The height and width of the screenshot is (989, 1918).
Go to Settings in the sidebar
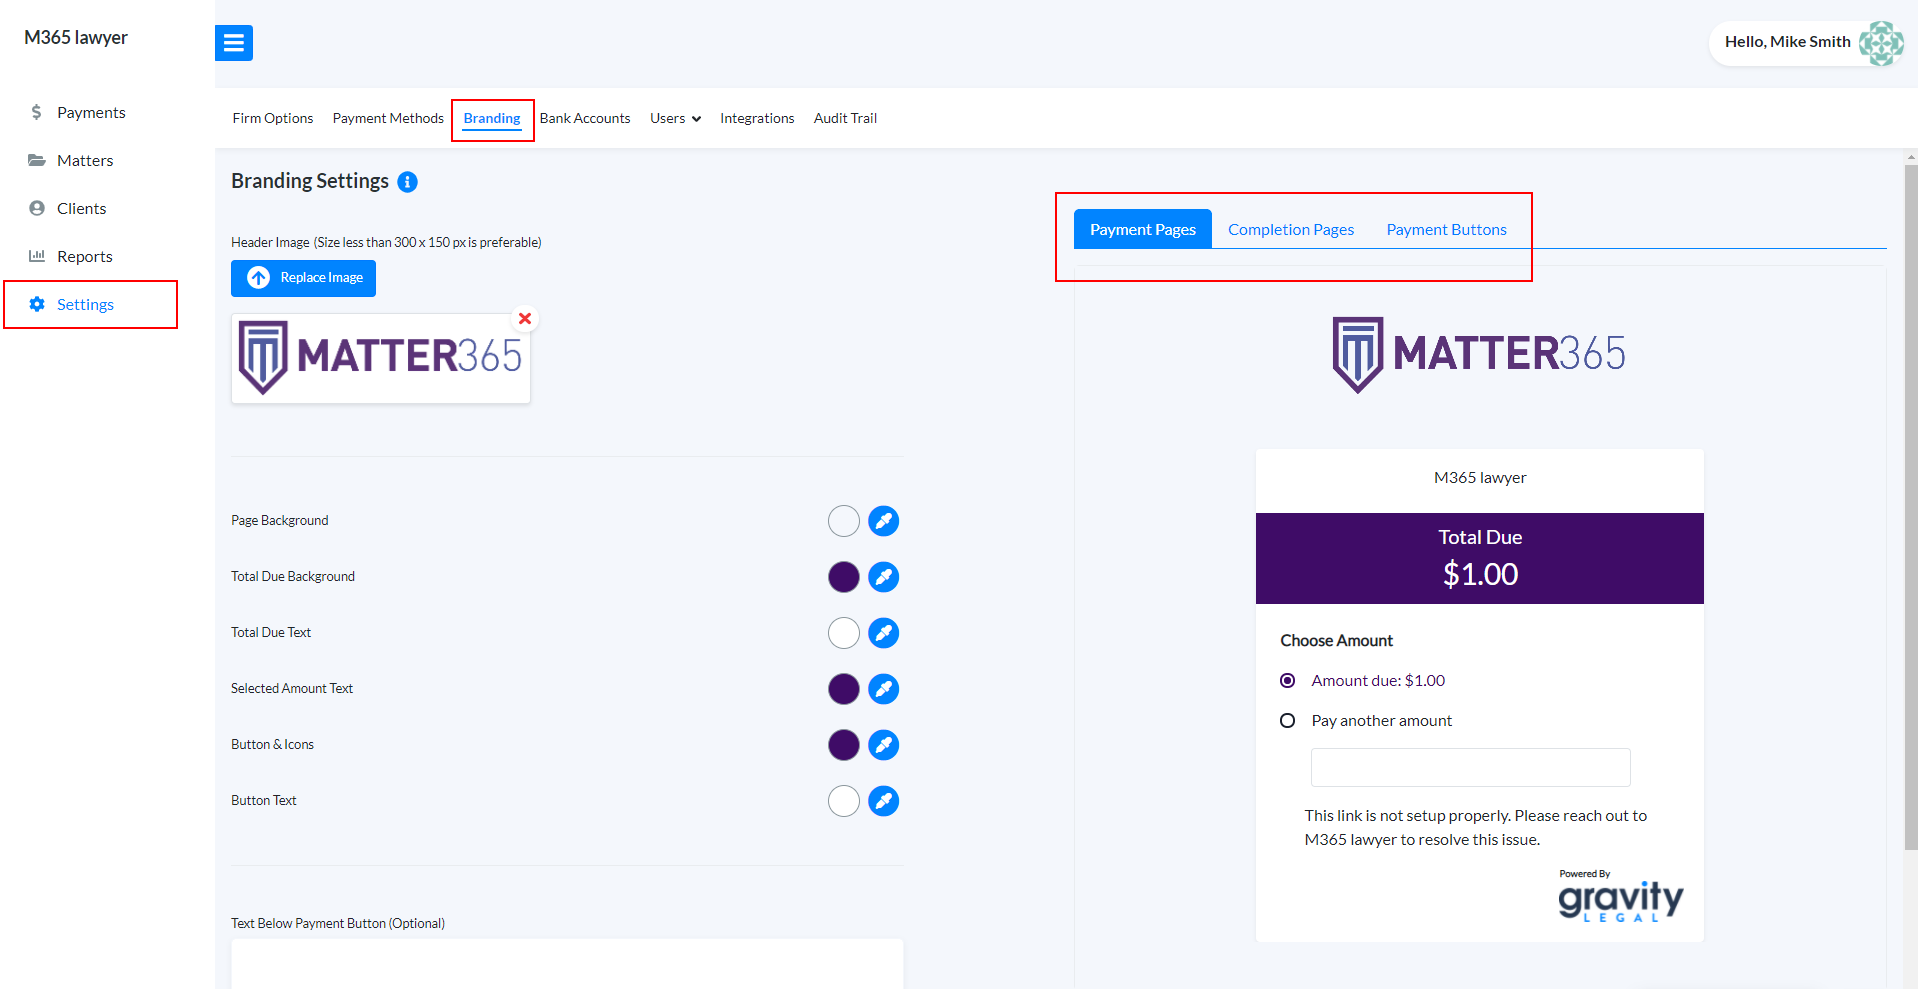(x=85, y=304)
